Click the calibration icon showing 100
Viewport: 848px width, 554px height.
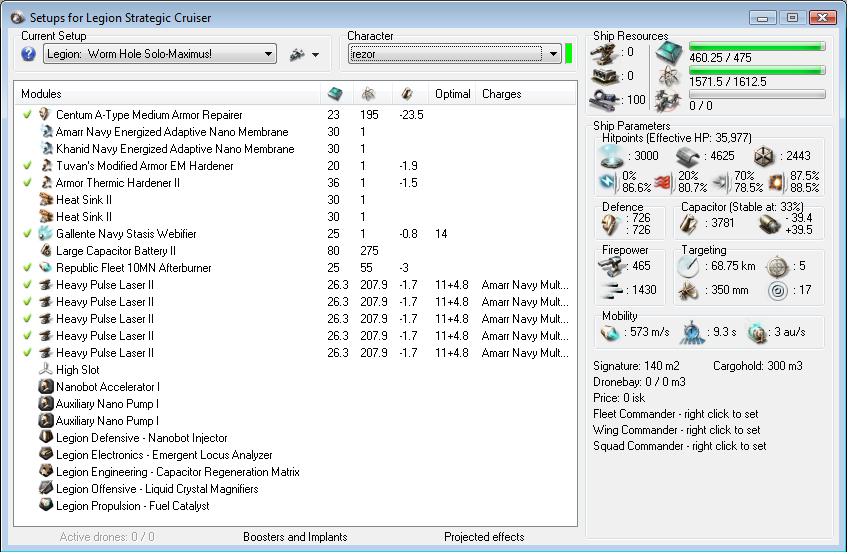605,100
